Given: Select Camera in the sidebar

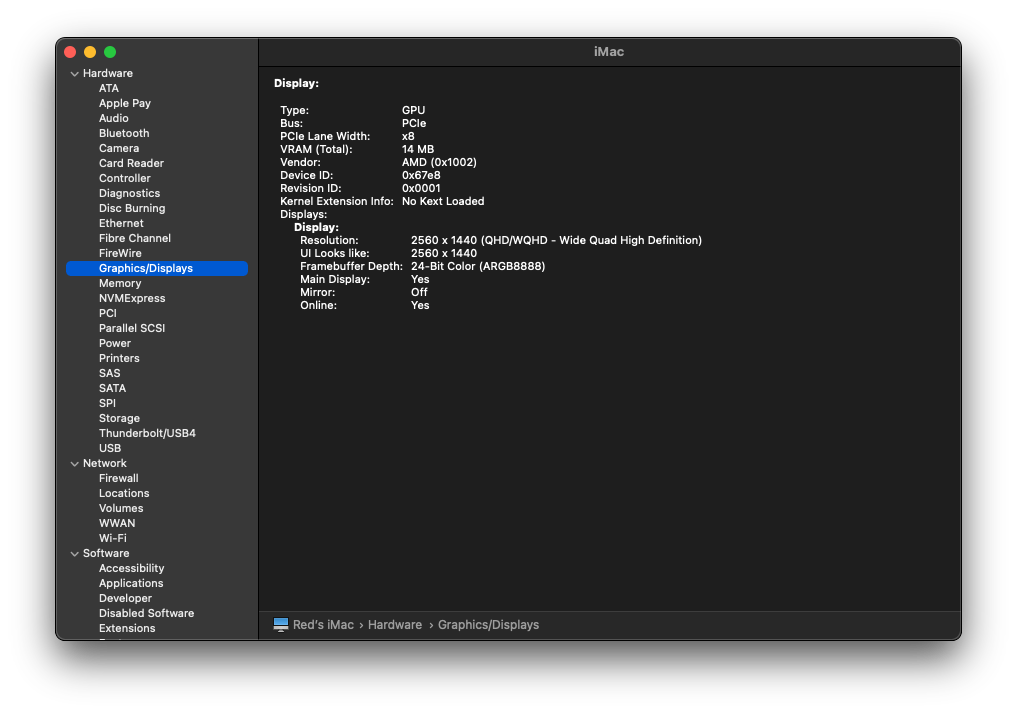Looking at the screenshot, I should pos(119,148).
